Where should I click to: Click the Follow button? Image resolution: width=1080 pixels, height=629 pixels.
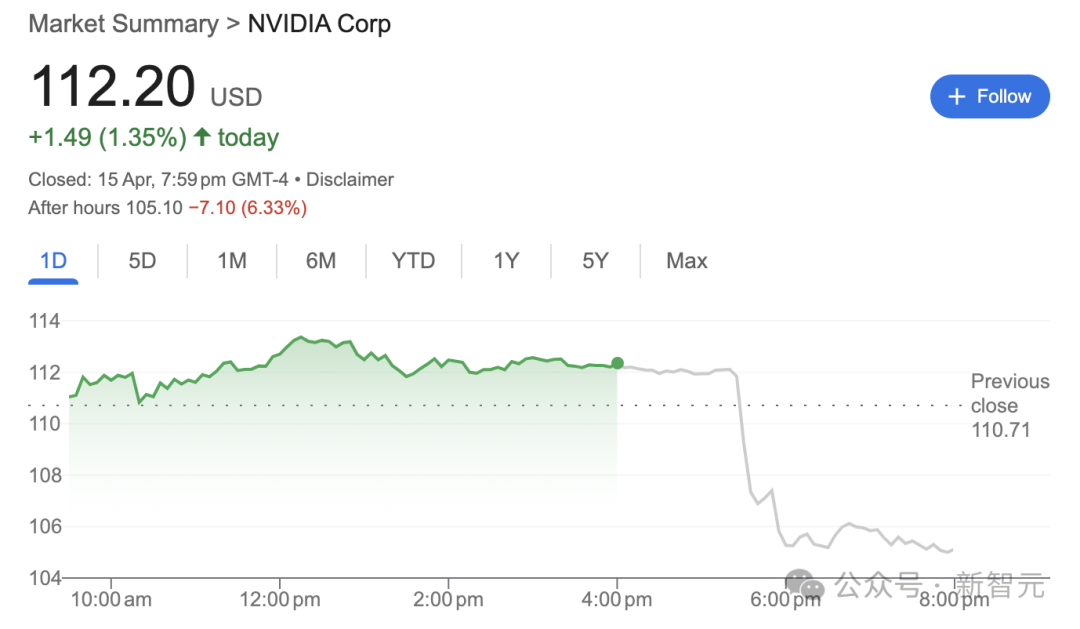click(989, 97)
